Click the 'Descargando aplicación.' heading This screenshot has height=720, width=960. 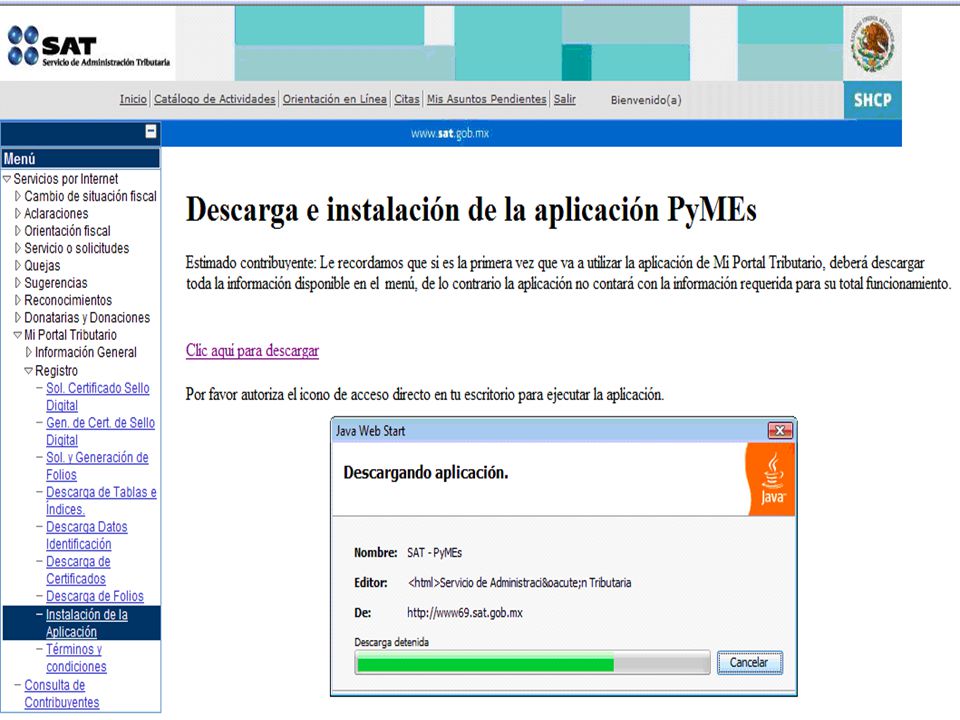click(426, 473)
